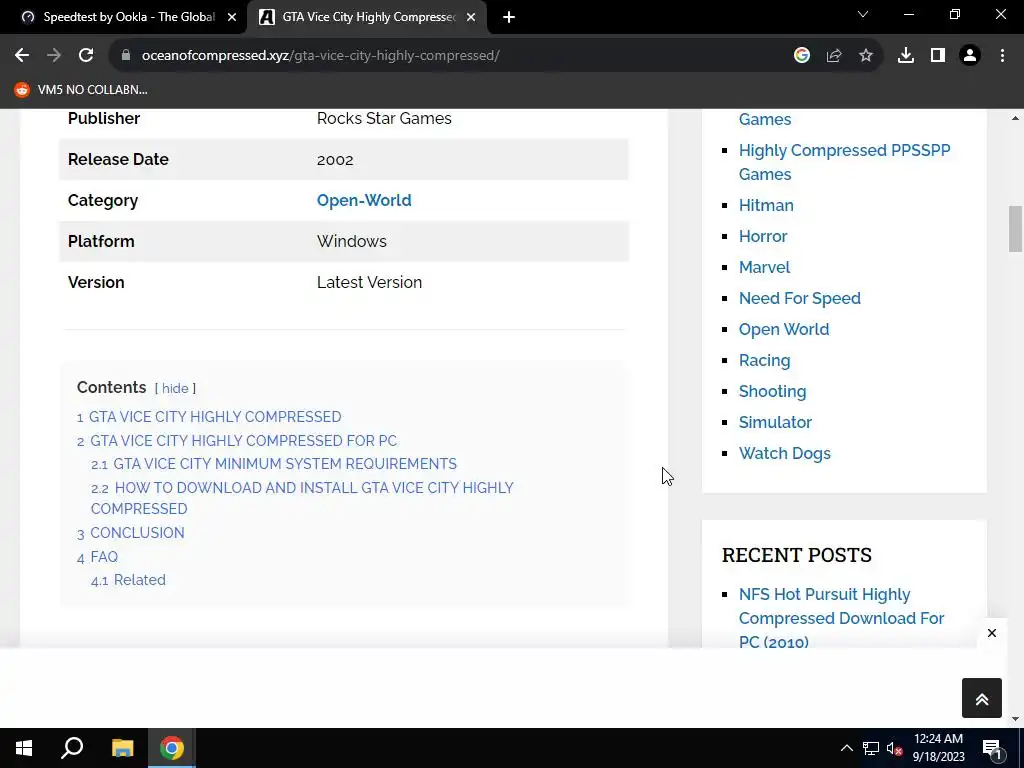View site security lock info
The width and height of the screenshot is (1024, 768).
coord(126,56)
